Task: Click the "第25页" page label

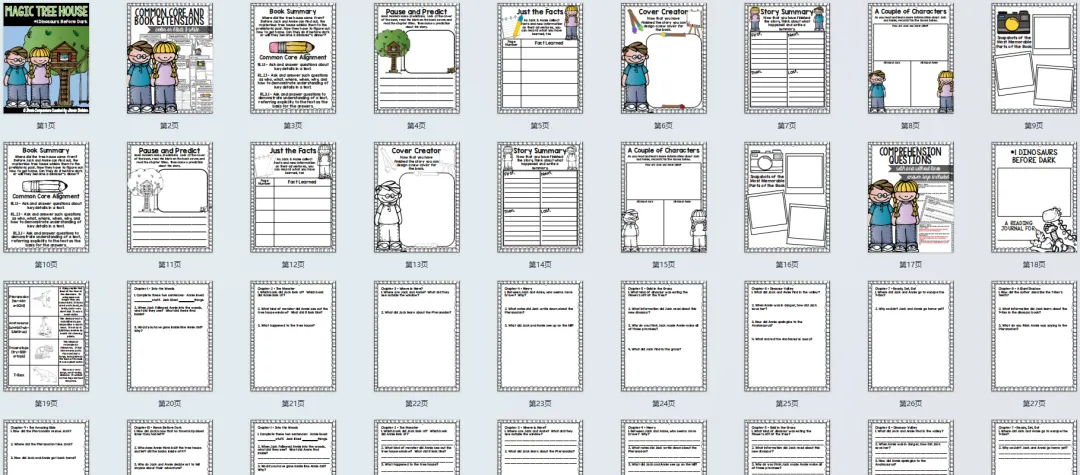Action: (x=787, y=403)
